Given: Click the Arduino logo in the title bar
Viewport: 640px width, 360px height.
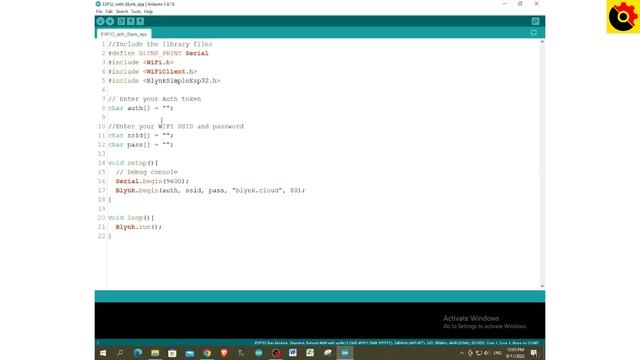Looking at the screenshot, I should click(98, 4).
